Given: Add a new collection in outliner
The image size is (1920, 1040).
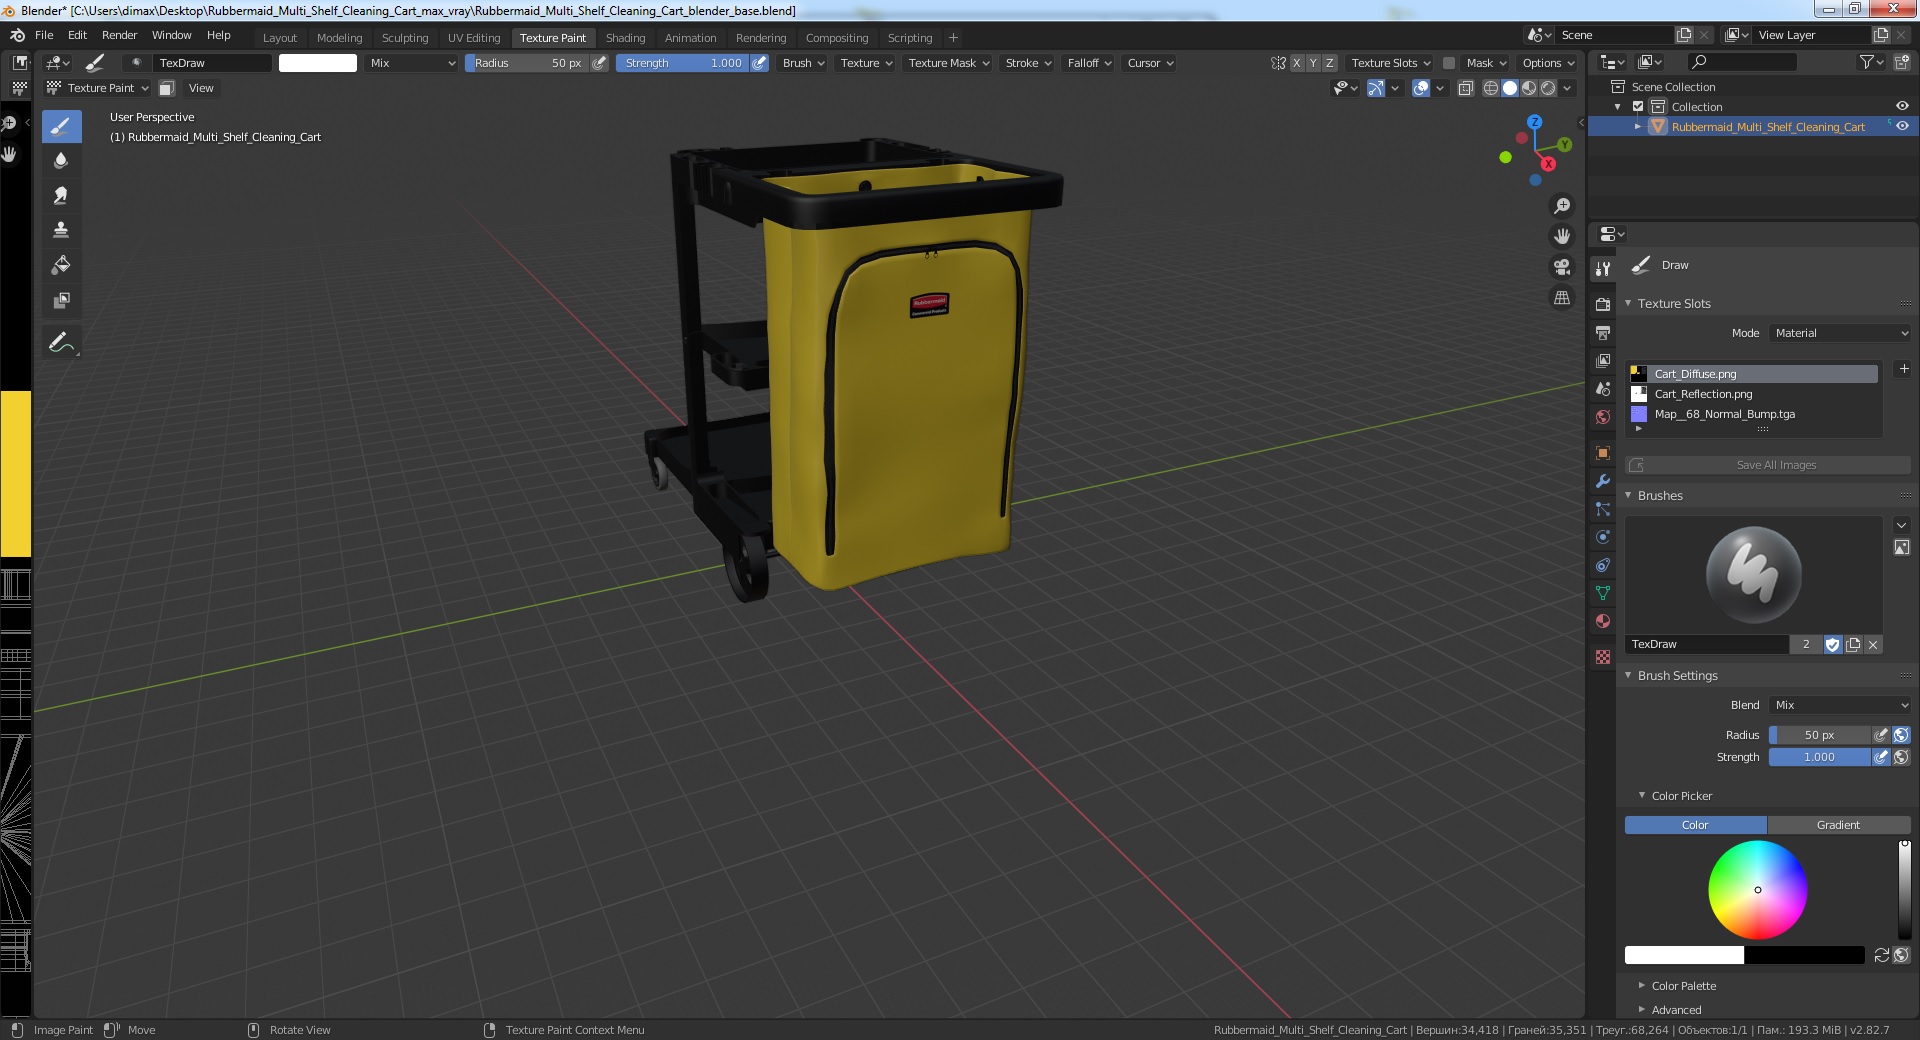Looking at the screenshot, I should tap(1901, 62).
